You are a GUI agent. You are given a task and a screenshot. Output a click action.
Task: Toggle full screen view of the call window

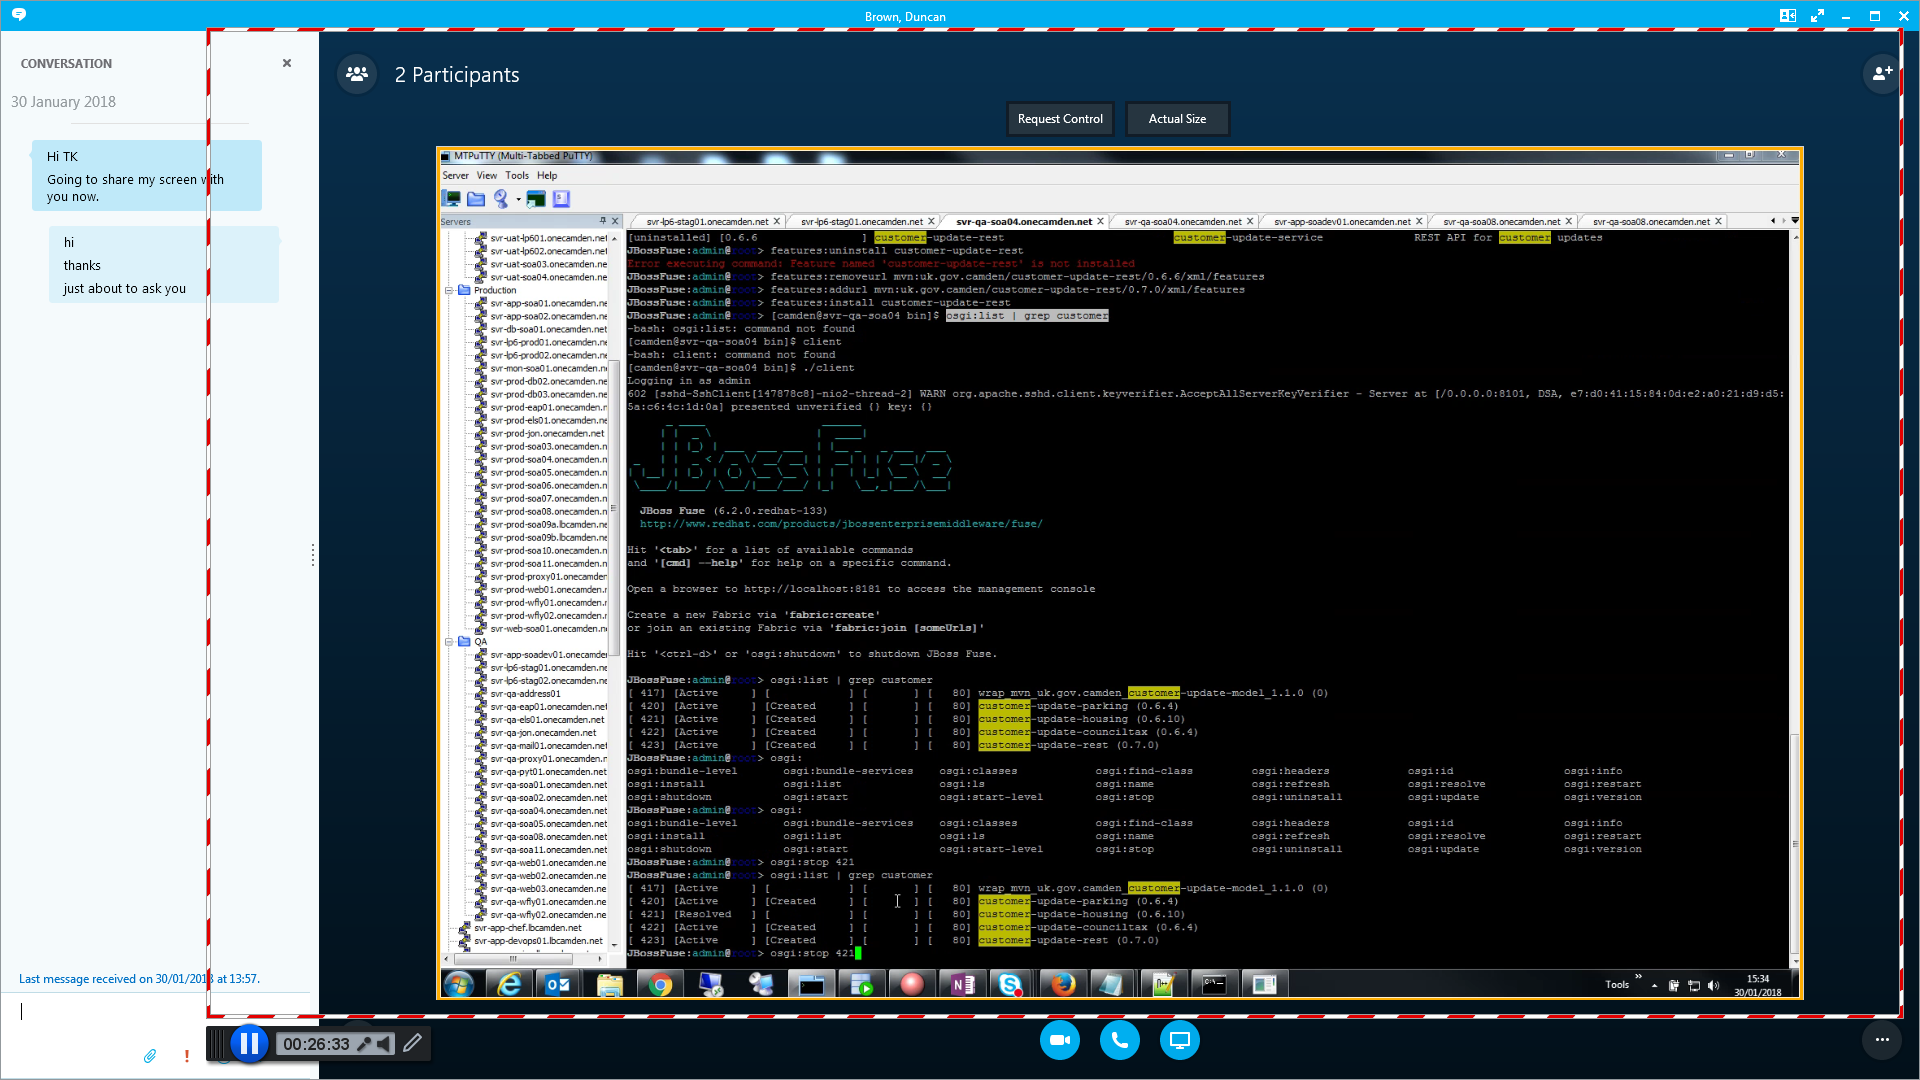pos(1817,16)
